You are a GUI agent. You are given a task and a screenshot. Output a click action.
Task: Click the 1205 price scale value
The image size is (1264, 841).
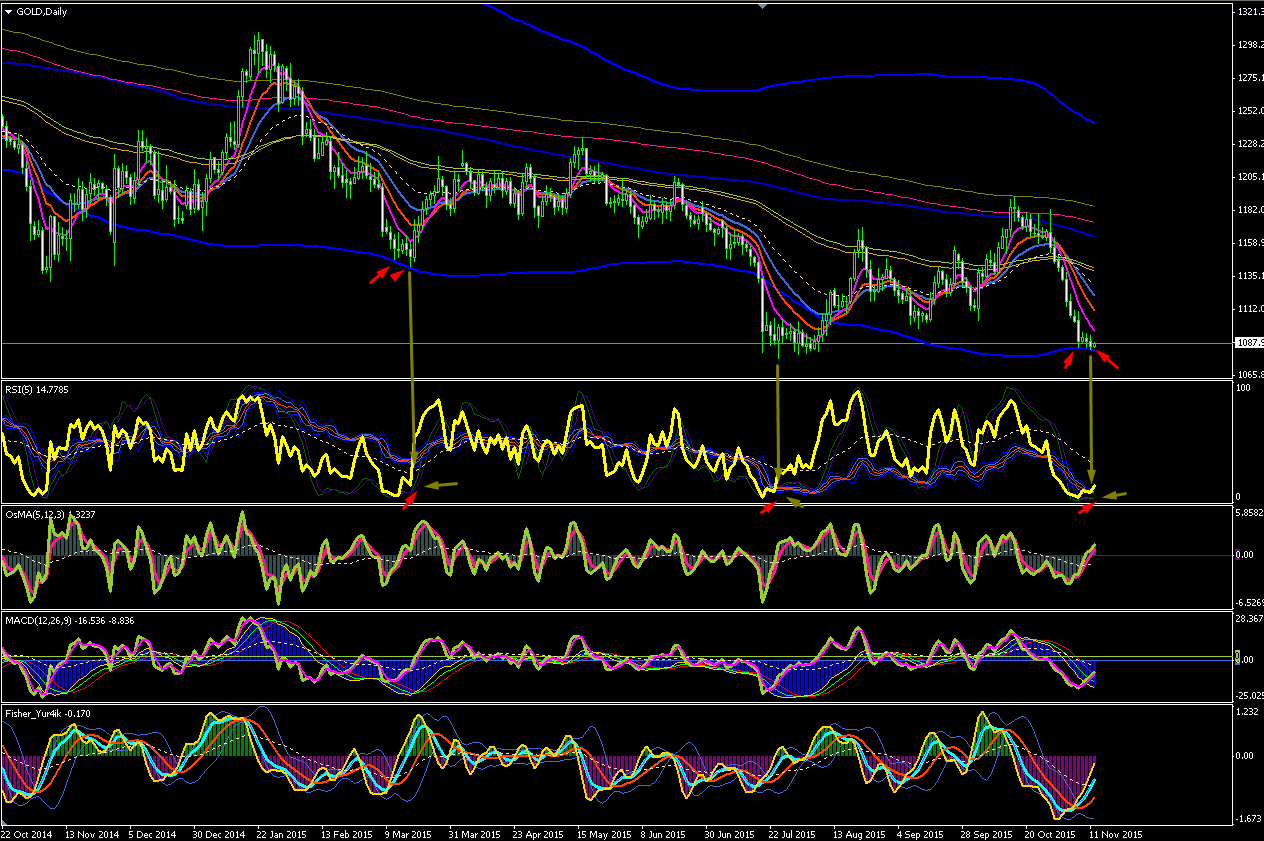tap(1250, 177)
